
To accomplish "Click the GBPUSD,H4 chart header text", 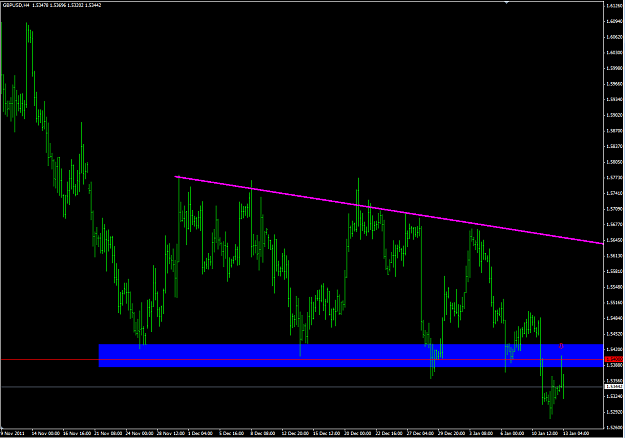I will [52, 5].
